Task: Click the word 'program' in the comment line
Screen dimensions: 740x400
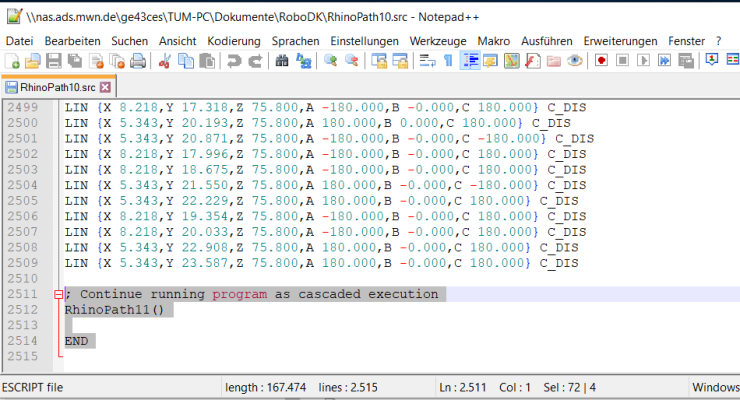Action: (x=239, y=294)
